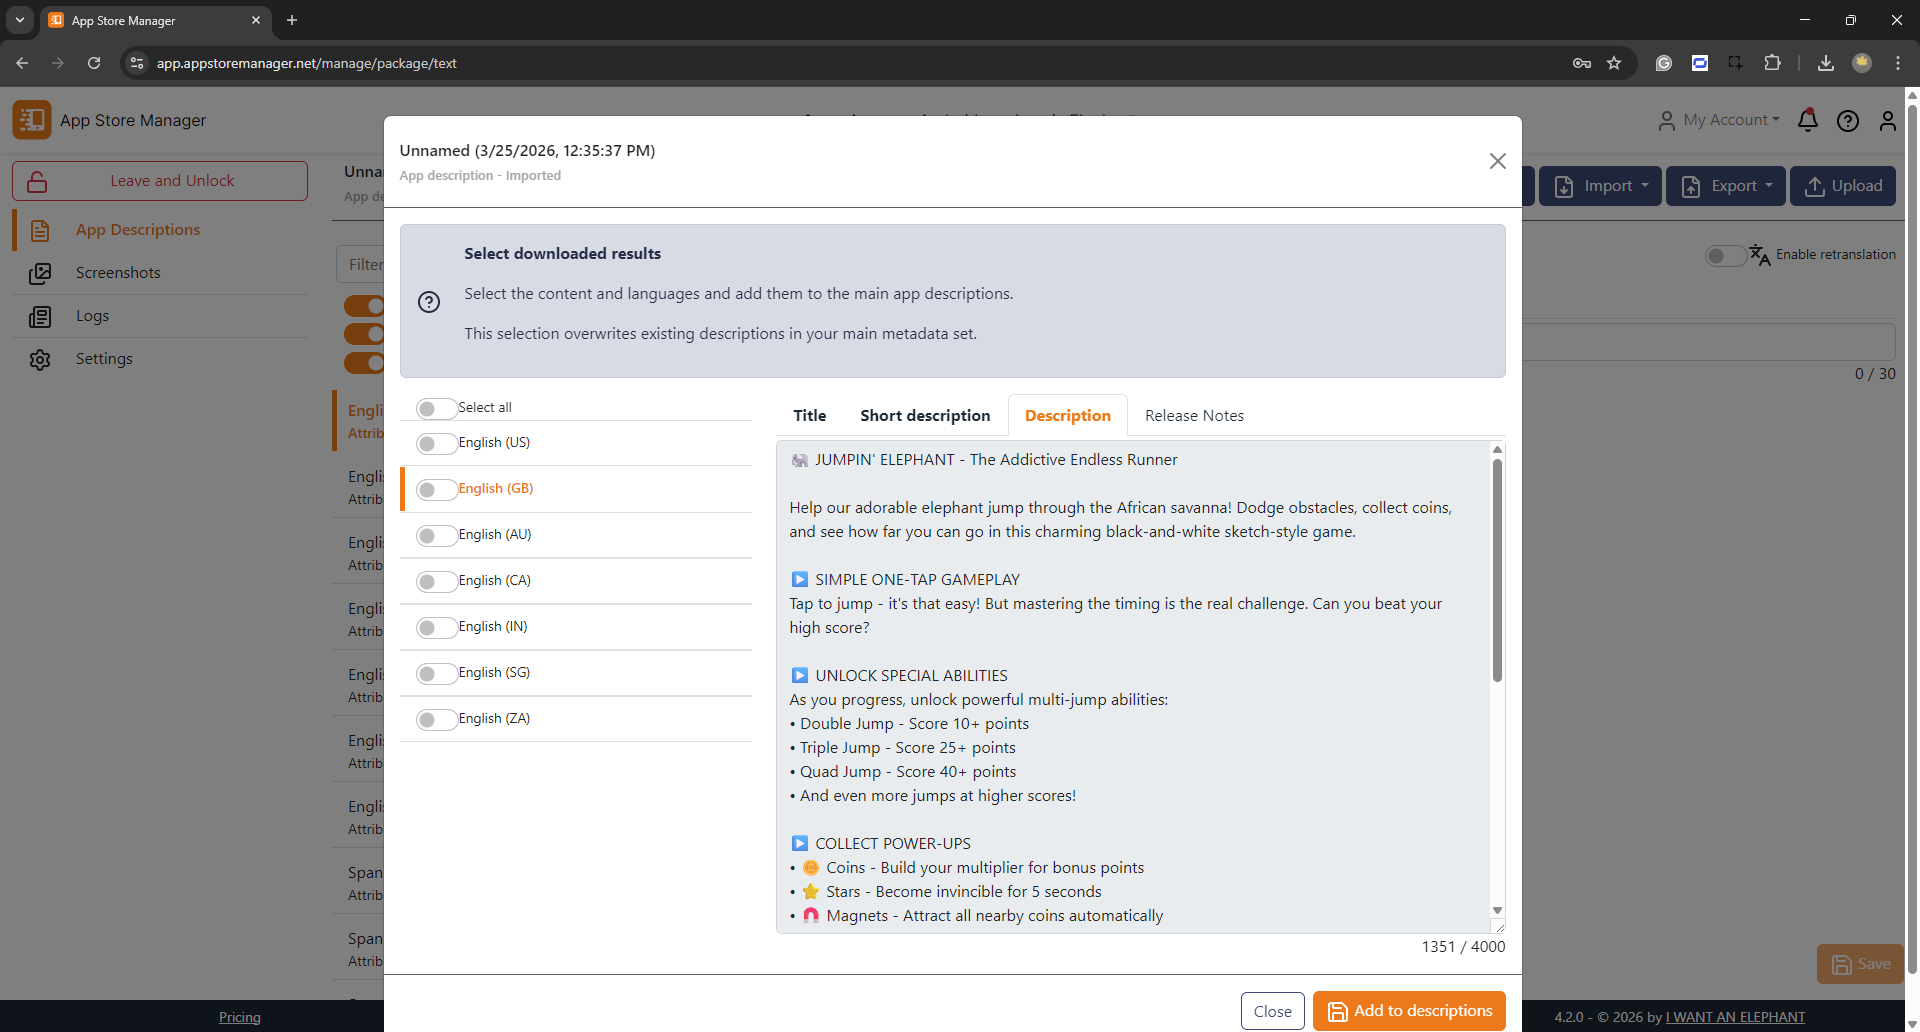This screenshot has width=1920, height=1032.
Task: Open the My Account dropdown
Action: point(1719,120)
